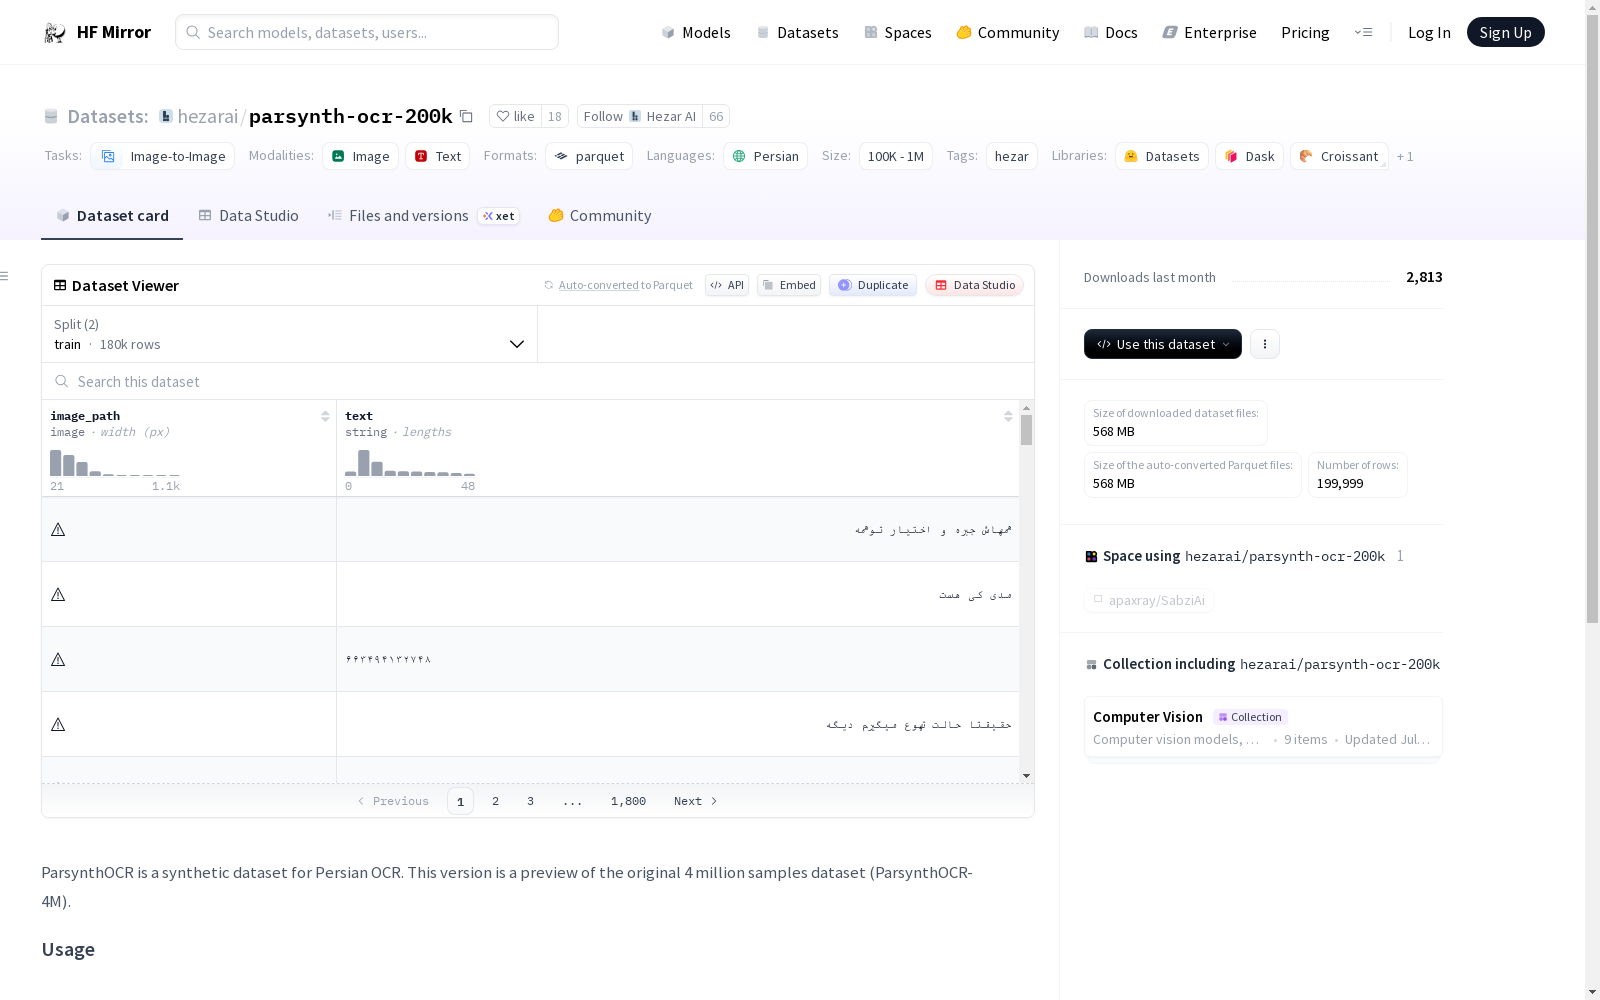Toggle the left sidebar table of contents icon
This screenshot has height=1000, width=1600.
[x=5, y=276]
